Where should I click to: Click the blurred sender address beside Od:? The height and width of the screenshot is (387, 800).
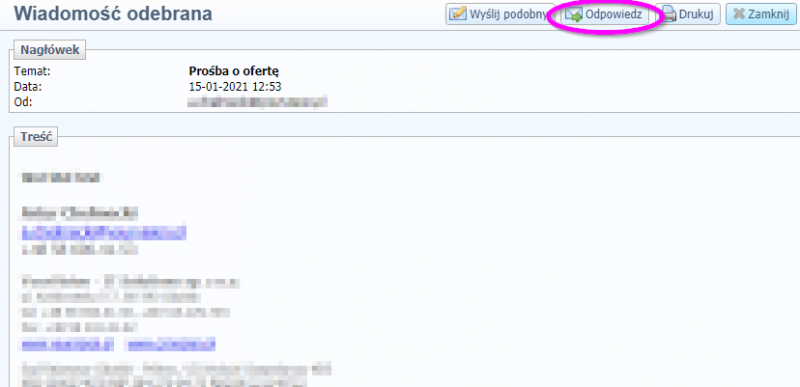pos(257,102)
